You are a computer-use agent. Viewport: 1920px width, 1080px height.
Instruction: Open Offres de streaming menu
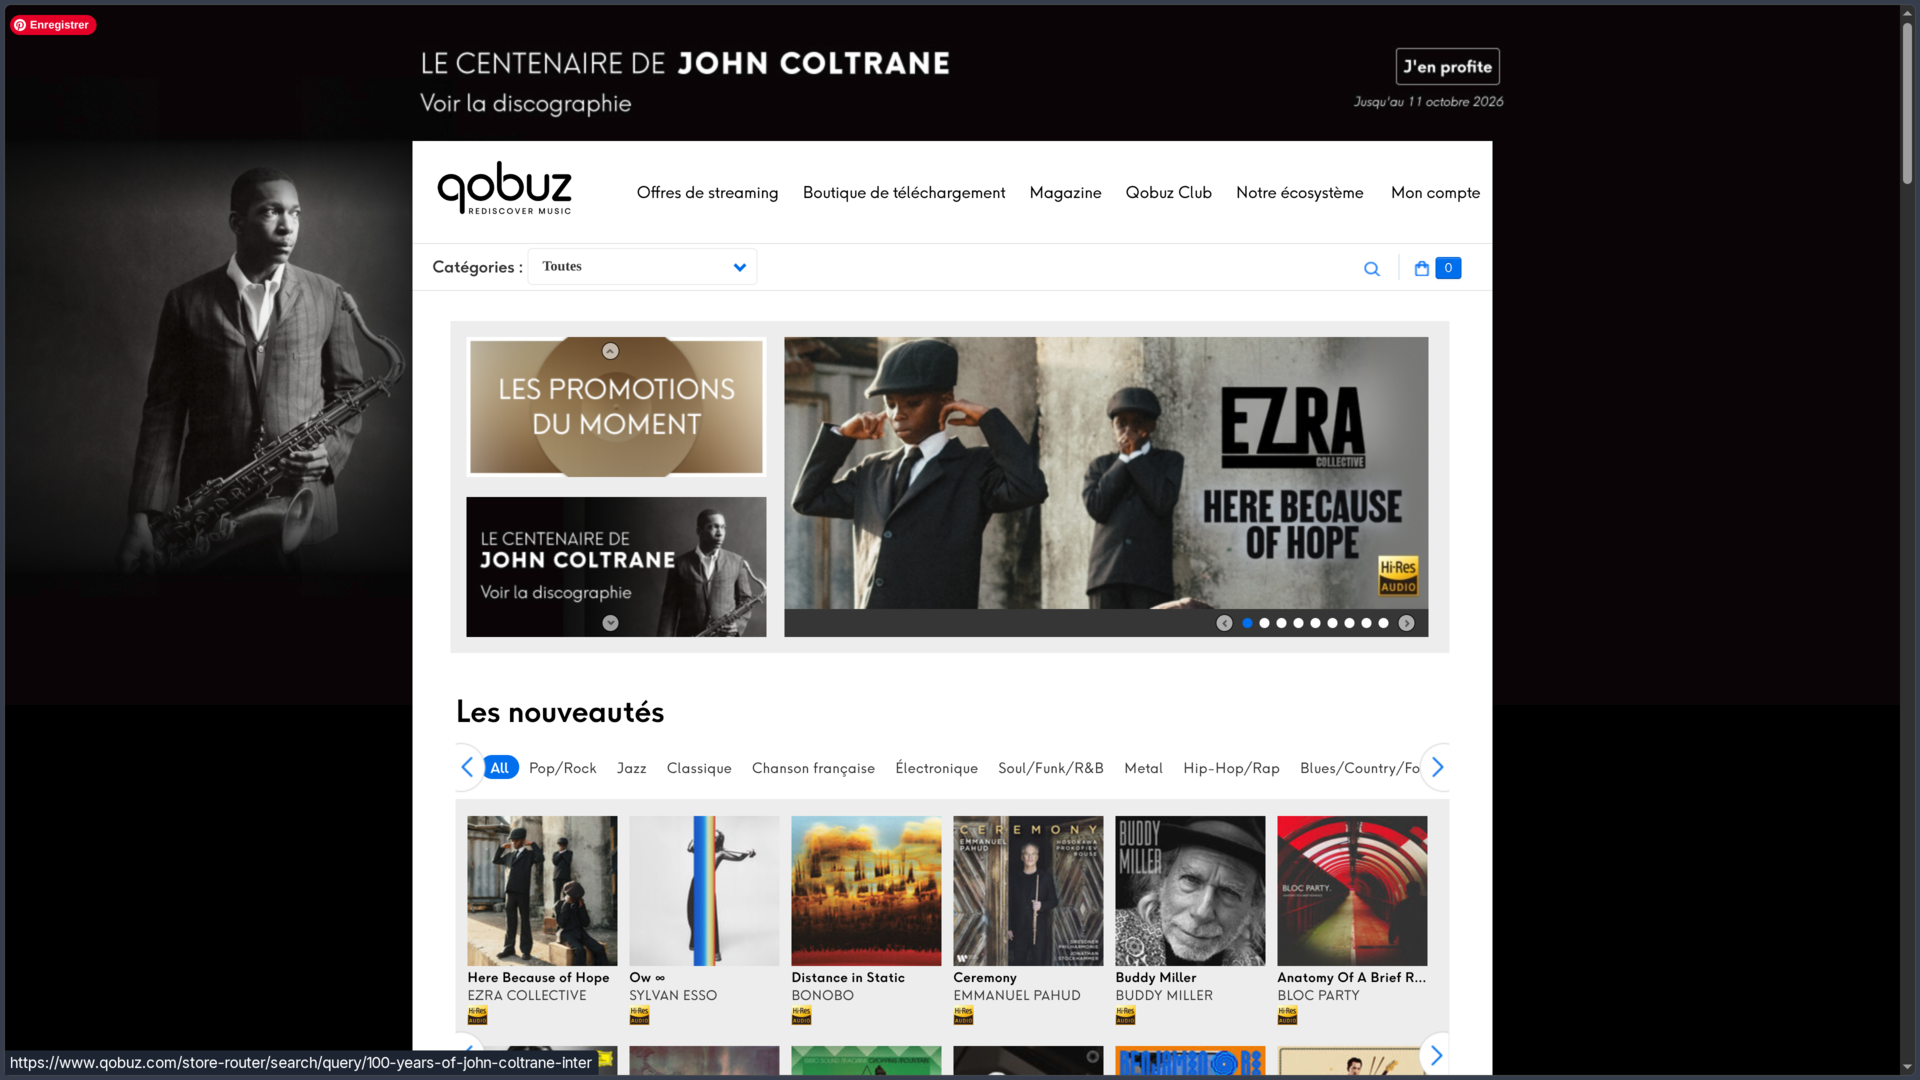pyautogui.click(x=707, y=193)
